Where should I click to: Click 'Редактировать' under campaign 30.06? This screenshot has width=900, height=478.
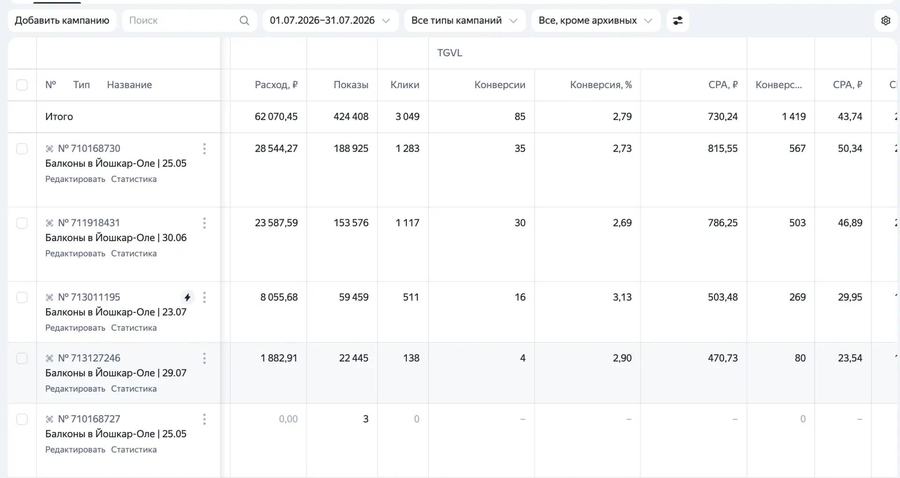[x=75, y=254]
